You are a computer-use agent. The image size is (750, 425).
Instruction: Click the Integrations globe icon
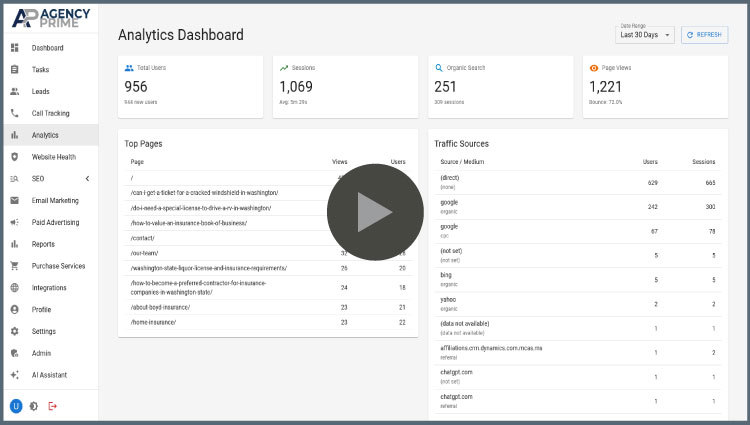[15, 288]
